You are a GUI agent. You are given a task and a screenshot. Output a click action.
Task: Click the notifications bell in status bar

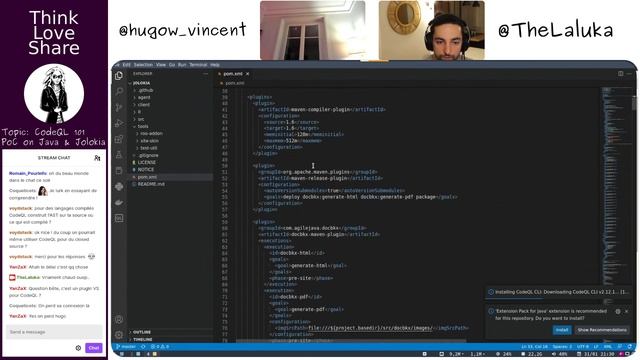(x=629, y=347)
